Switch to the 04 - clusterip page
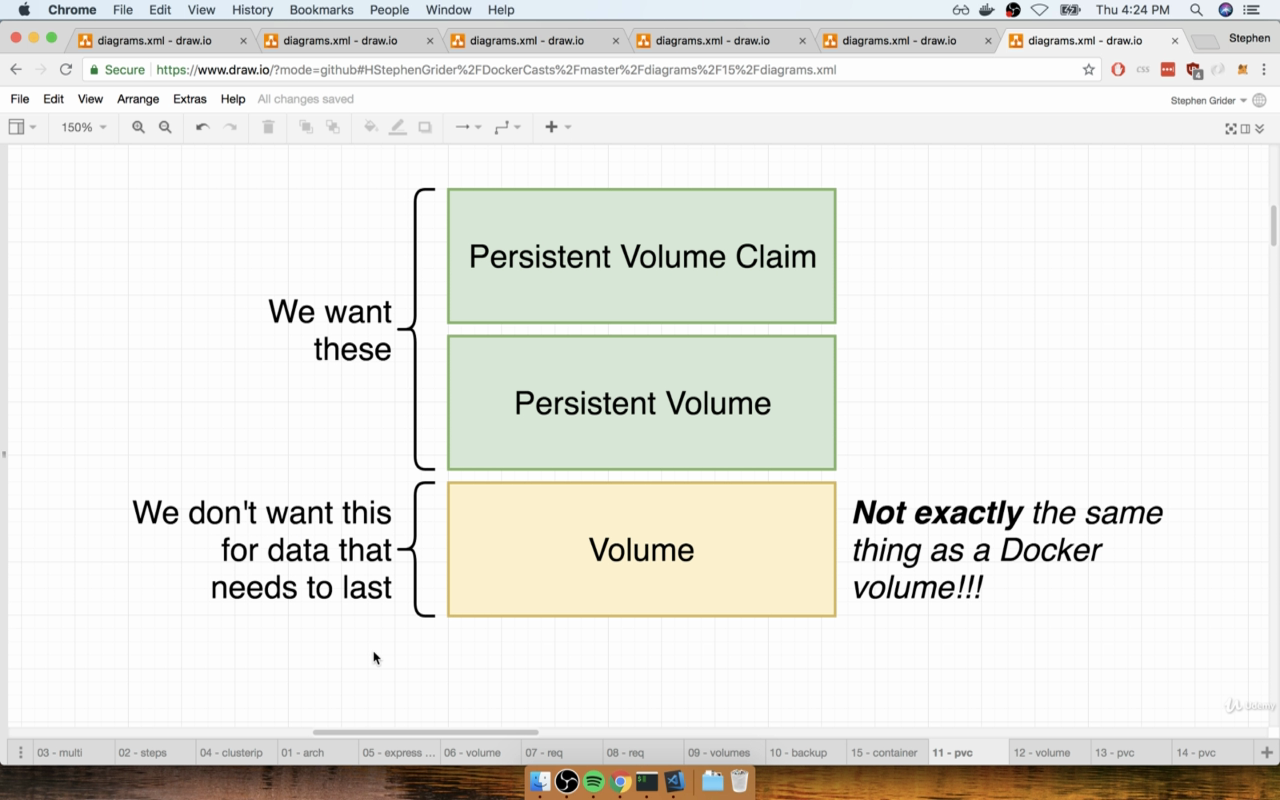 click(231, 752)
